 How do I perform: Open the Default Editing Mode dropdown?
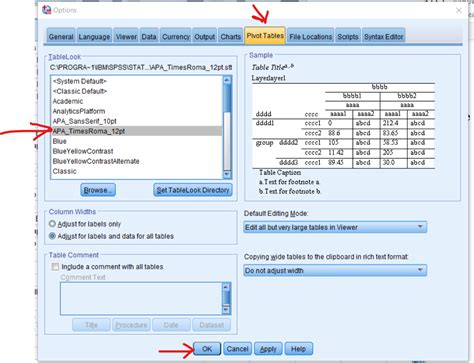coord(335,227)
